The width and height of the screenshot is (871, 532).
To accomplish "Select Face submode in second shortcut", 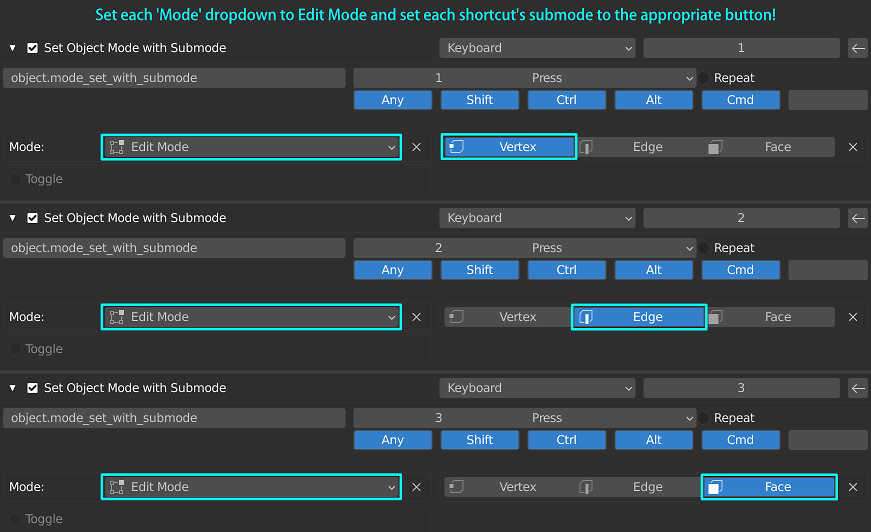I will pyautogui.click(x=770, y=317).
